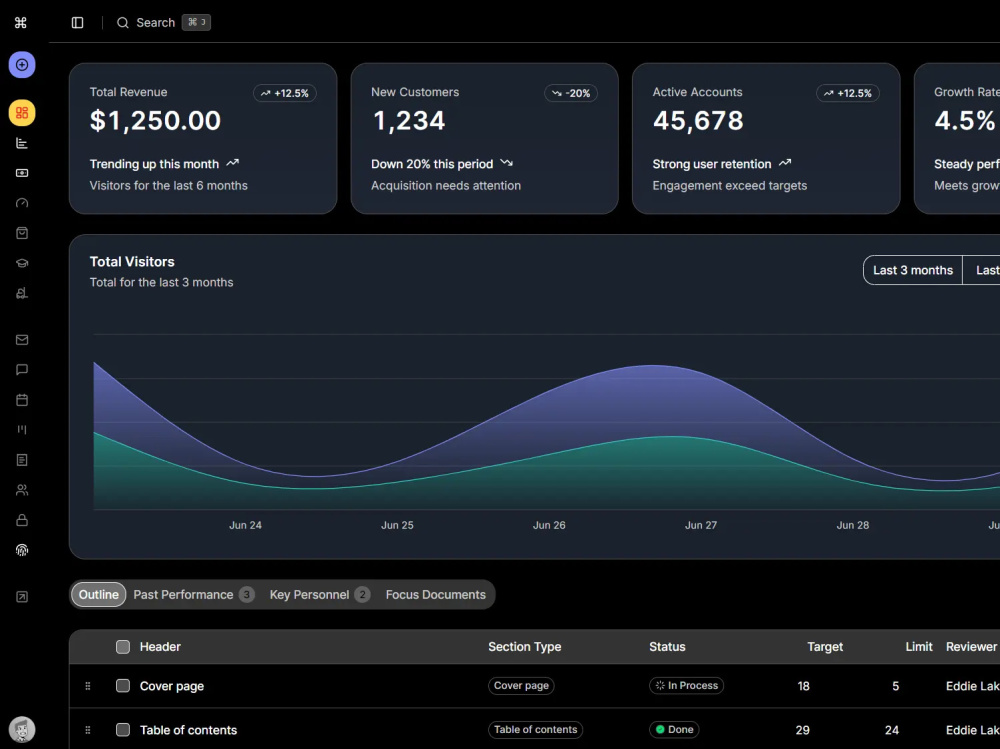Click trending icon beside Strong user retention

[x=785, y=163]
